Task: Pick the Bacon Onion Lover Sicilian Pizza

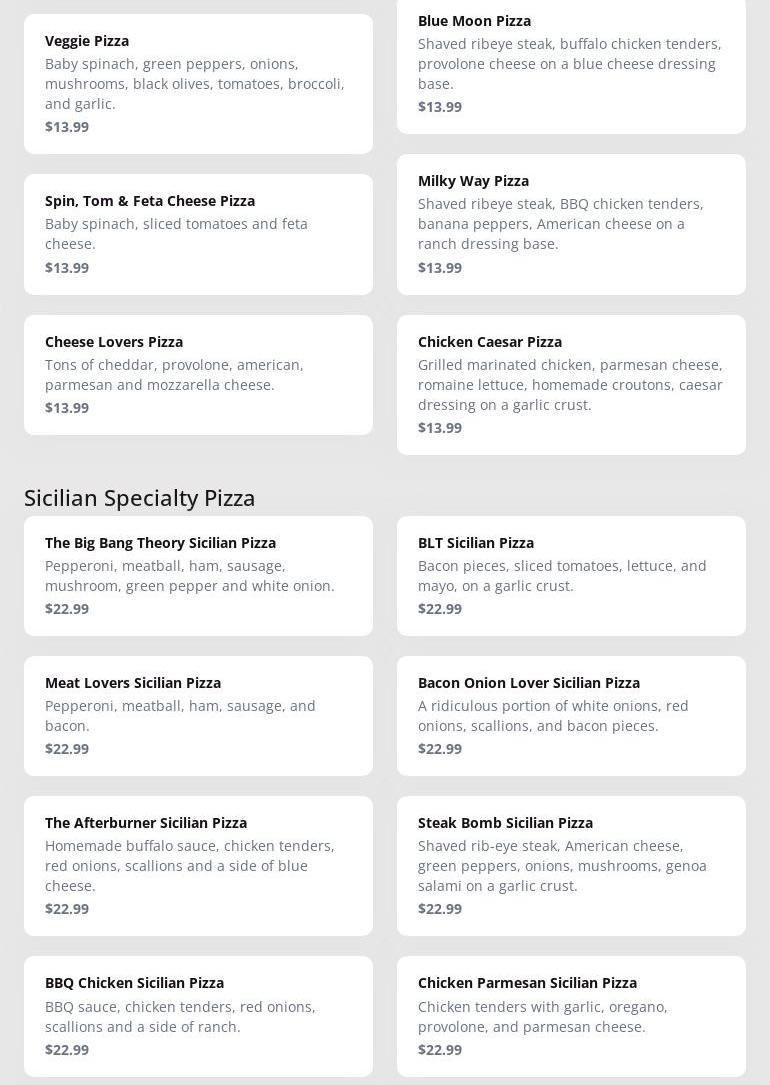Action: [x=571, y=715]
